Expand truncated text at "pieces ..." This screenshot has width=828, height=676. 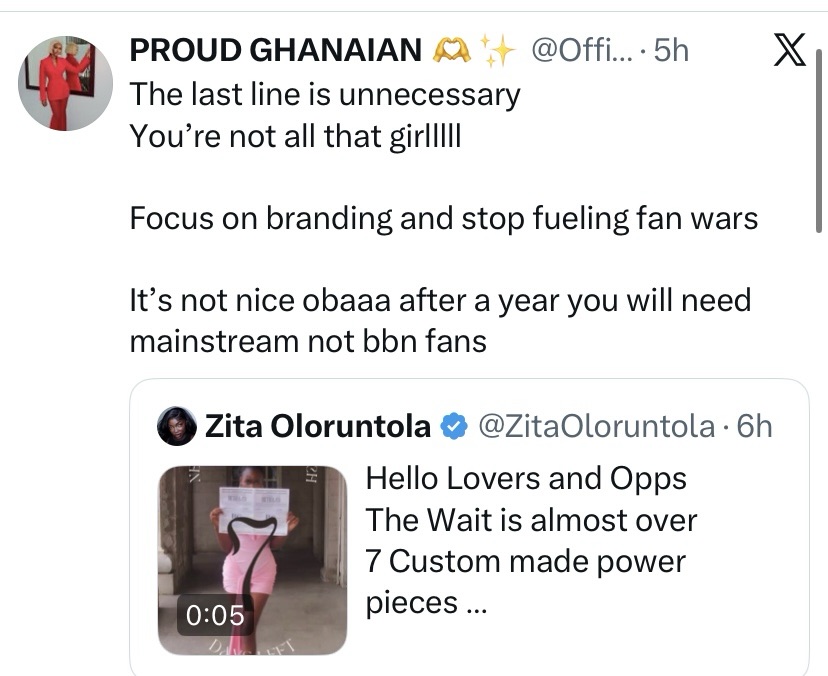pyautogui.click(x=424, y=603)
